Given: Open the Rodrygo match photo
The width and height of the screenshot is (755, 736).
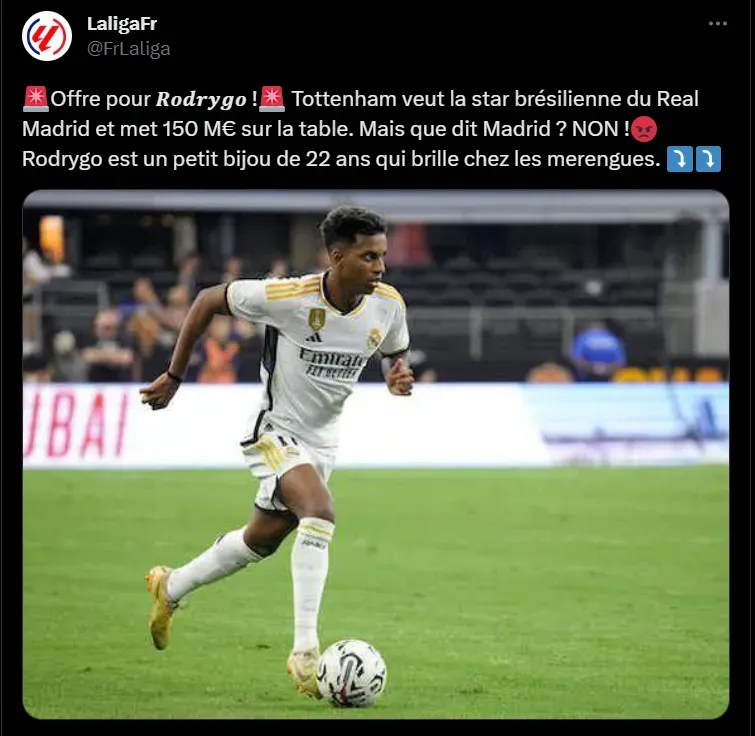Looking at the screenshot, I should click(x=376, y=454).
